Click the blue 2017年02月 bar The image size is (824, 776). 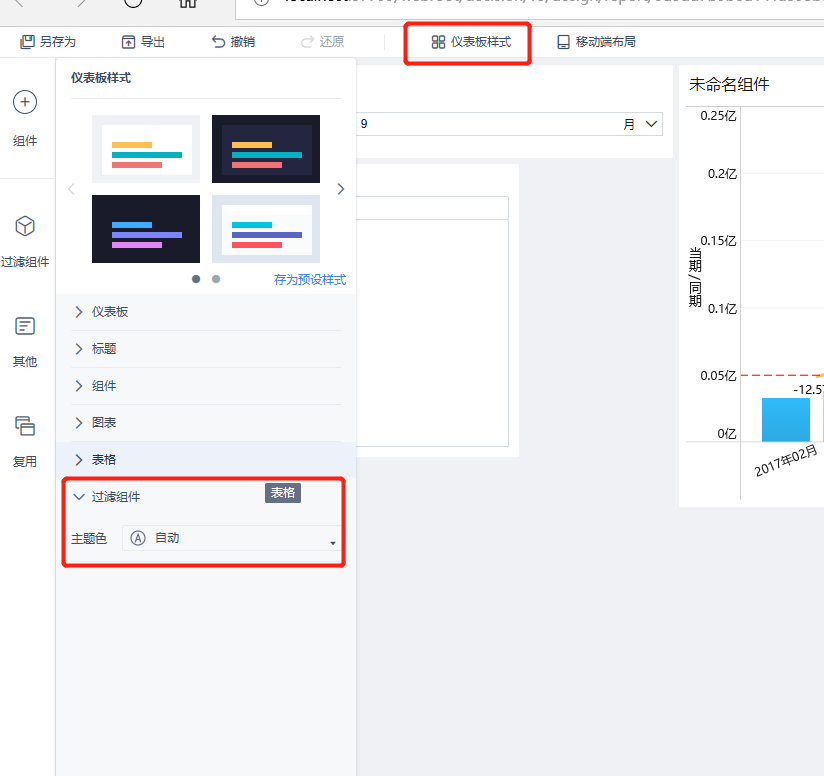click(786, 420)
